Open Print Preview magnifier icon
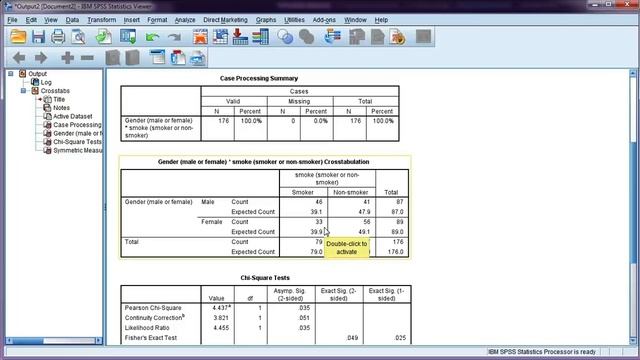 78,37
